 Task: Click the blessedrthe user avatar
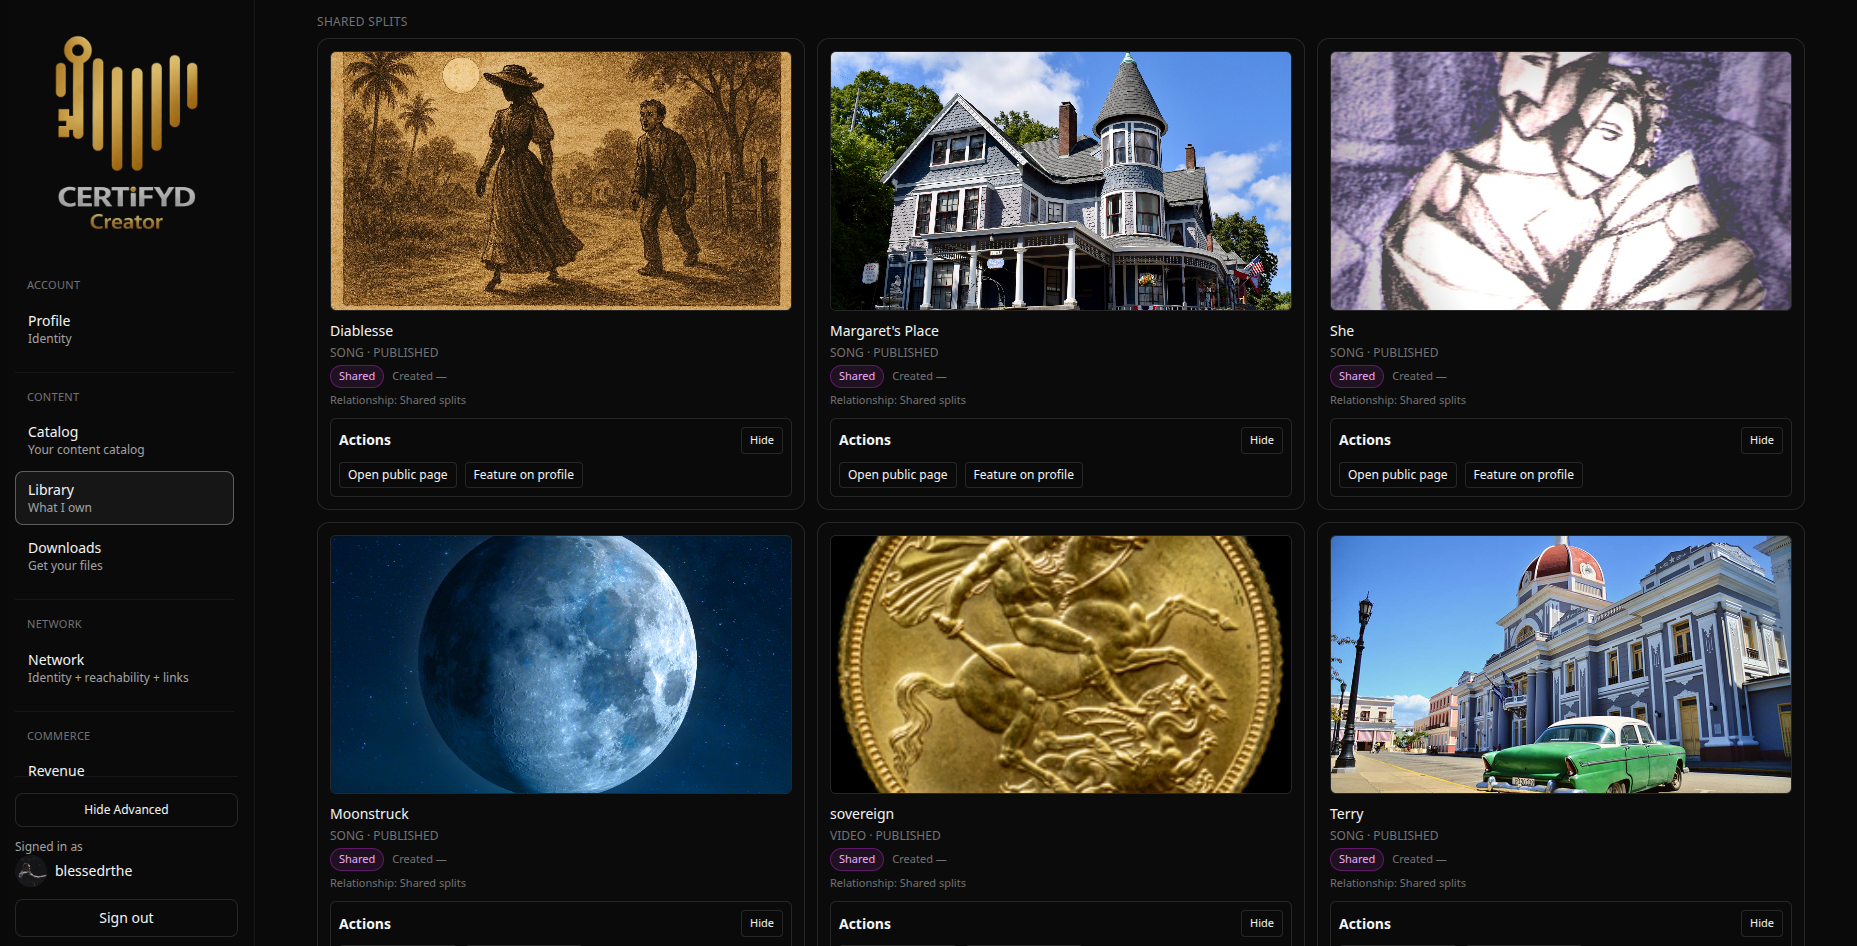[32, 871]
